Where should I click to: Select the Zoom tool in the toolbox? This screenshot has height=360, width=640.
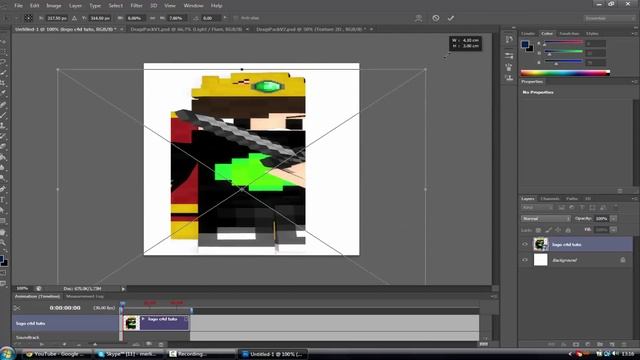3,242
